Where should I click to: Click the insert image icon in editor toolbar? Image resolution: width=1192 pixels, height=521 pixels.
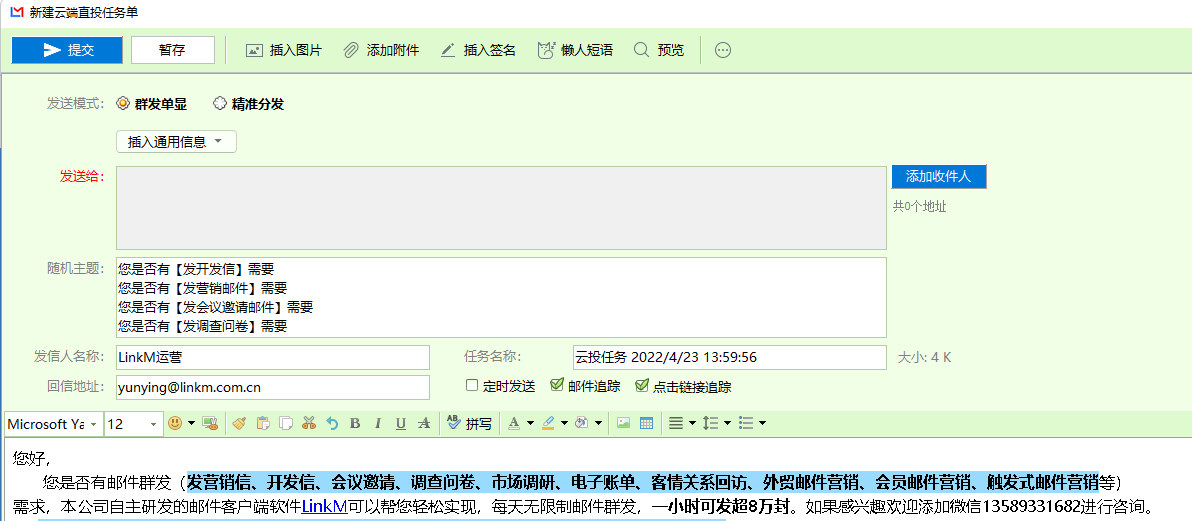[x=623, y=424]
